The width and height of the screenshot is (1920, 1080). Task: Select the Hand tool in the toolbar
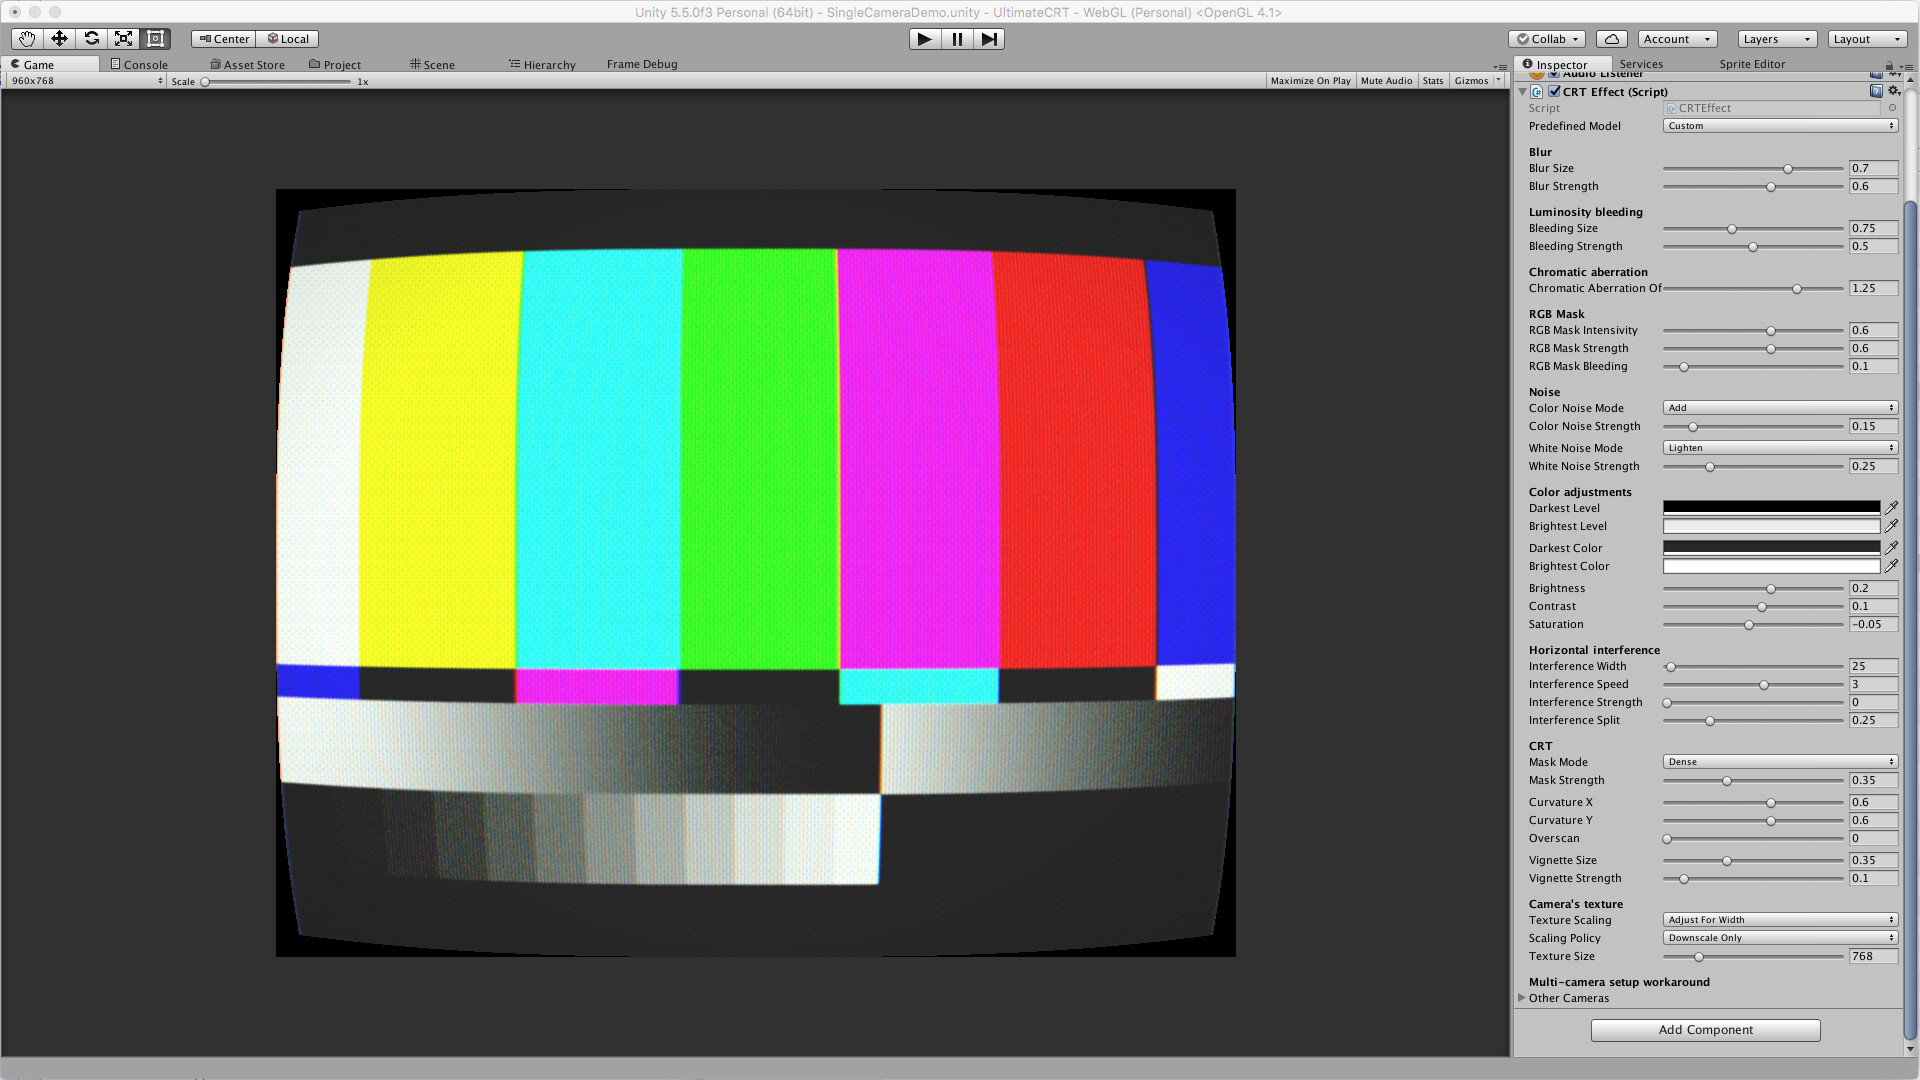26,38
